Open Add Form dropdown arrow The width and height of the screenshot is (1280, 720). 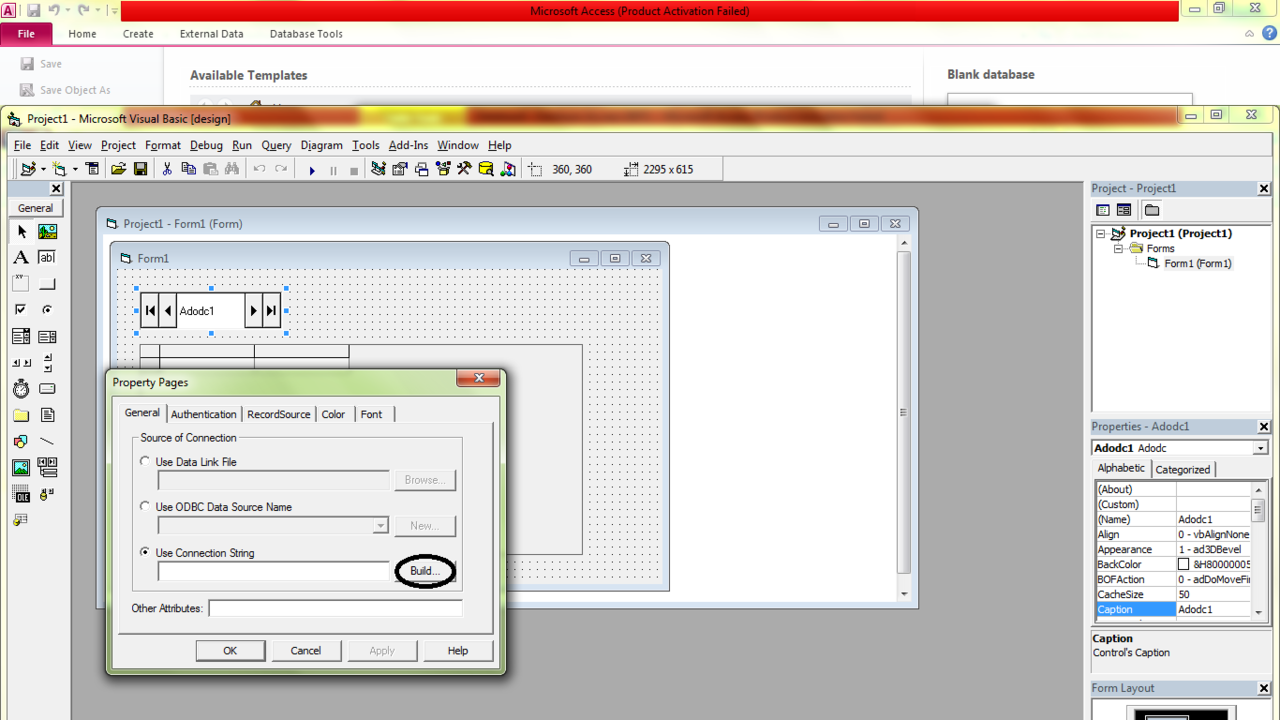(75, 169)
